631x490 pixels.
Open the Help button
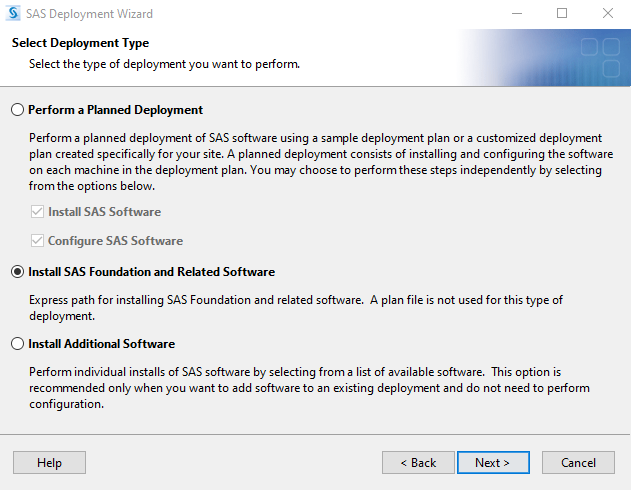tap(49, 462)
